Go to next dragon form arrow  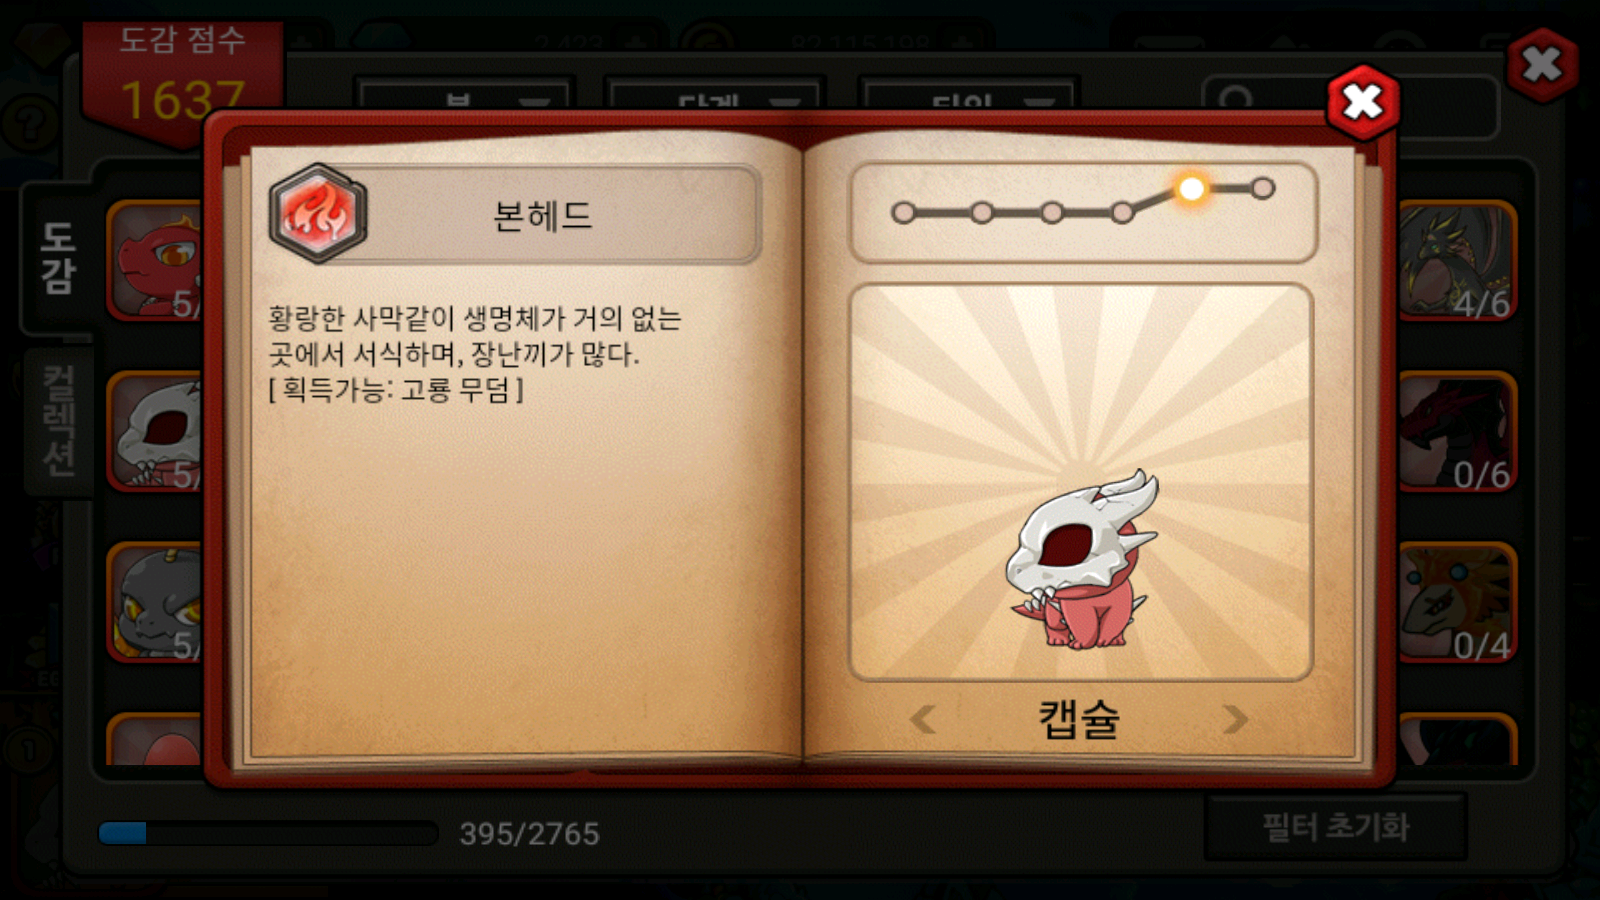(1236, 718)
